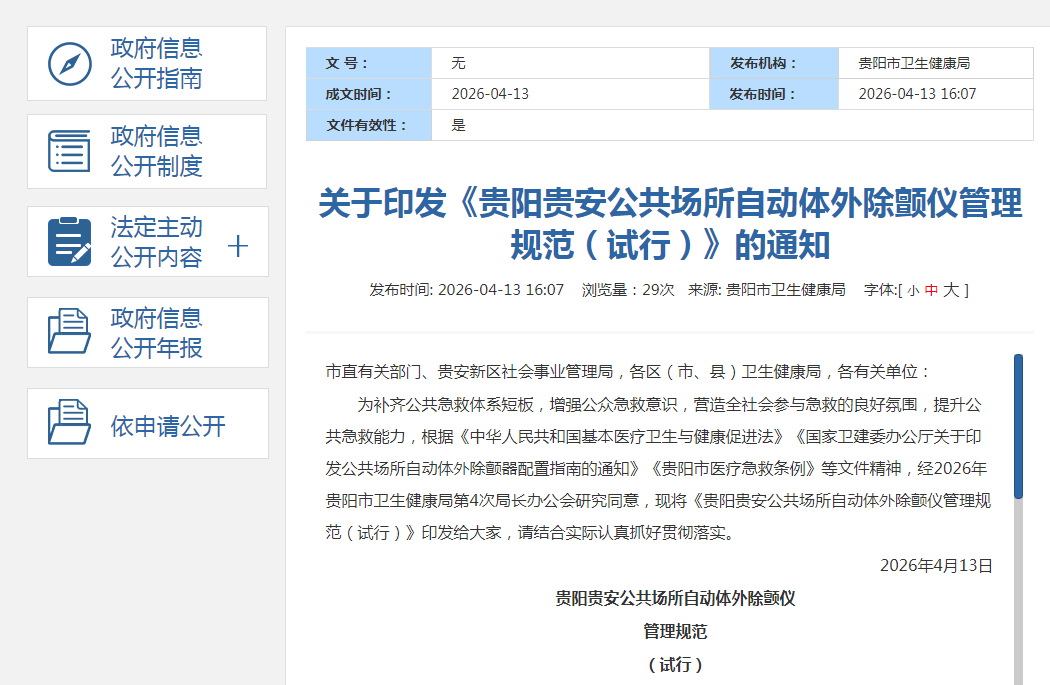The image size is (1050, 685).
Task: Click the list icon beside 政府信息公开制度
Action: click(x=70, y=151)
